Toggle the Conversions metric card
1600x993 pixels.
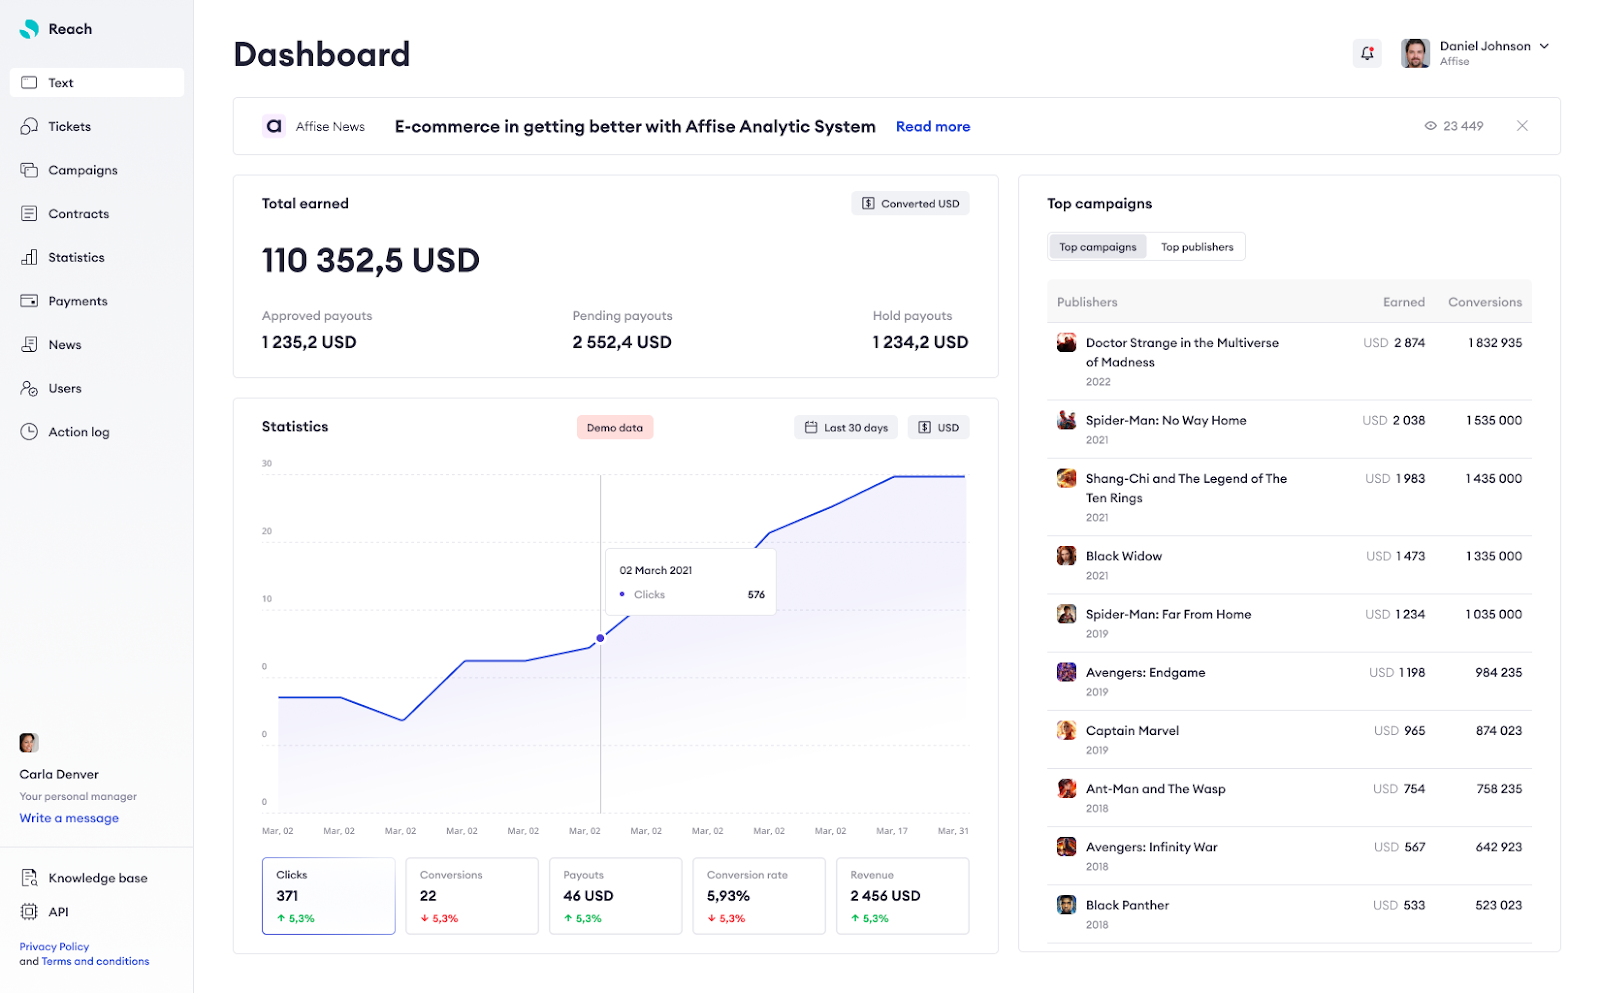471,895
